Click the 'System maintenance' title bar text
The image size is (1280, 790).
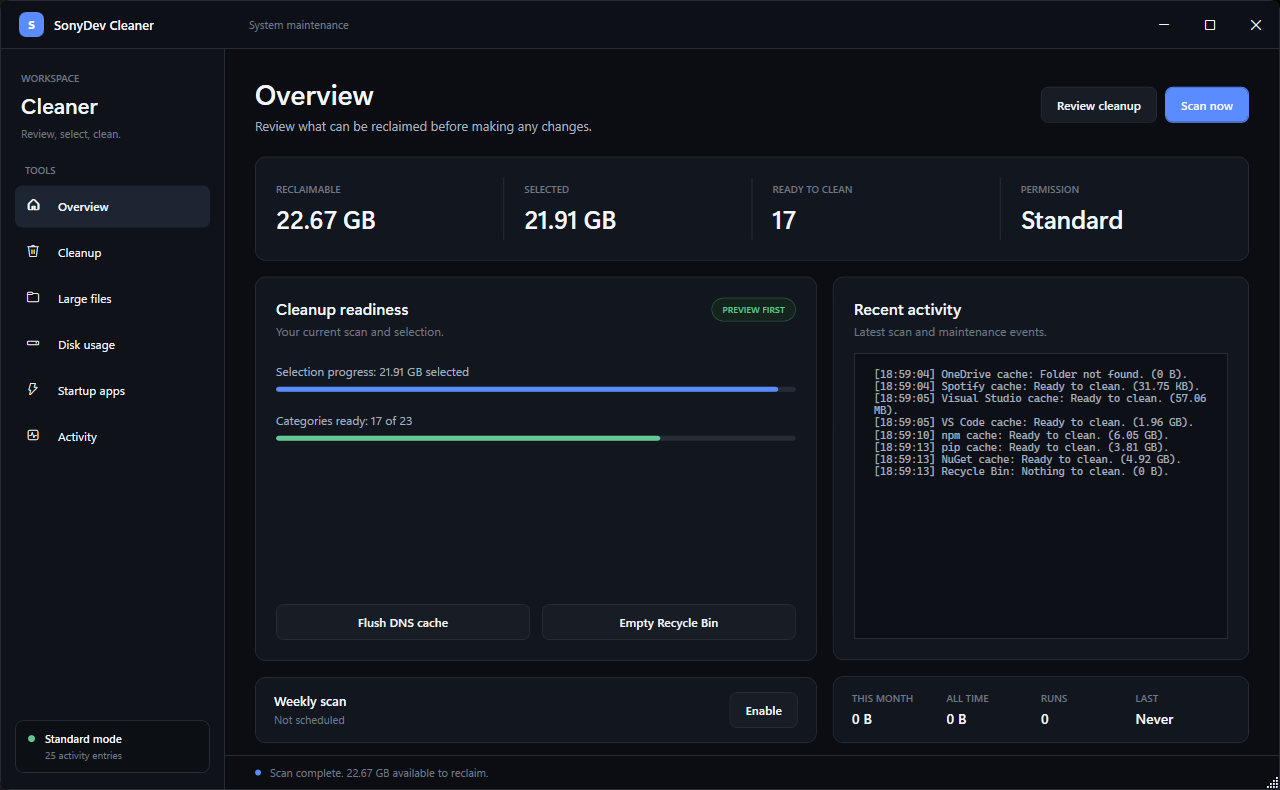(299, 25)
